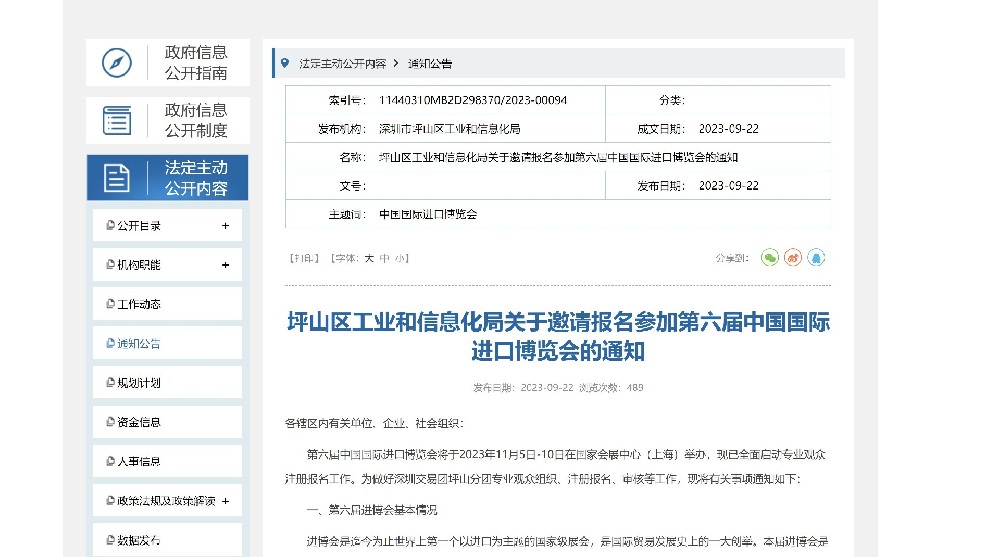
Task: Open 政府信息公开指南 section
Action: (x=168, y=63)
